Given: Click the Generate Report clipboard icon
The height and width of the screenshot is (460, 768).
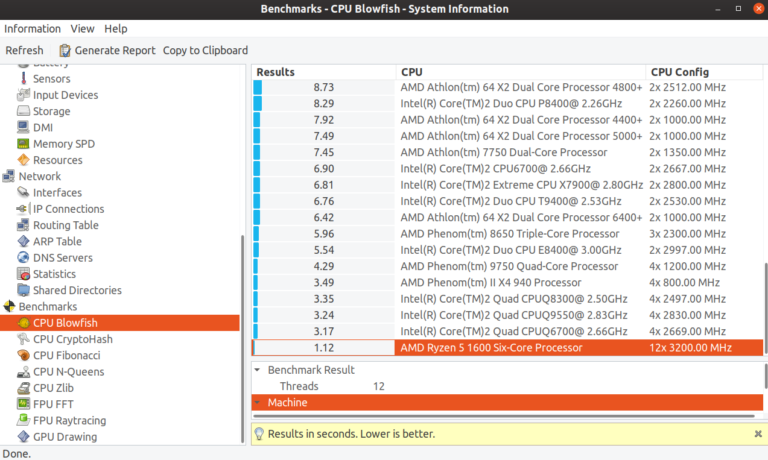Looking at the screenshot, I should (65, 50).
